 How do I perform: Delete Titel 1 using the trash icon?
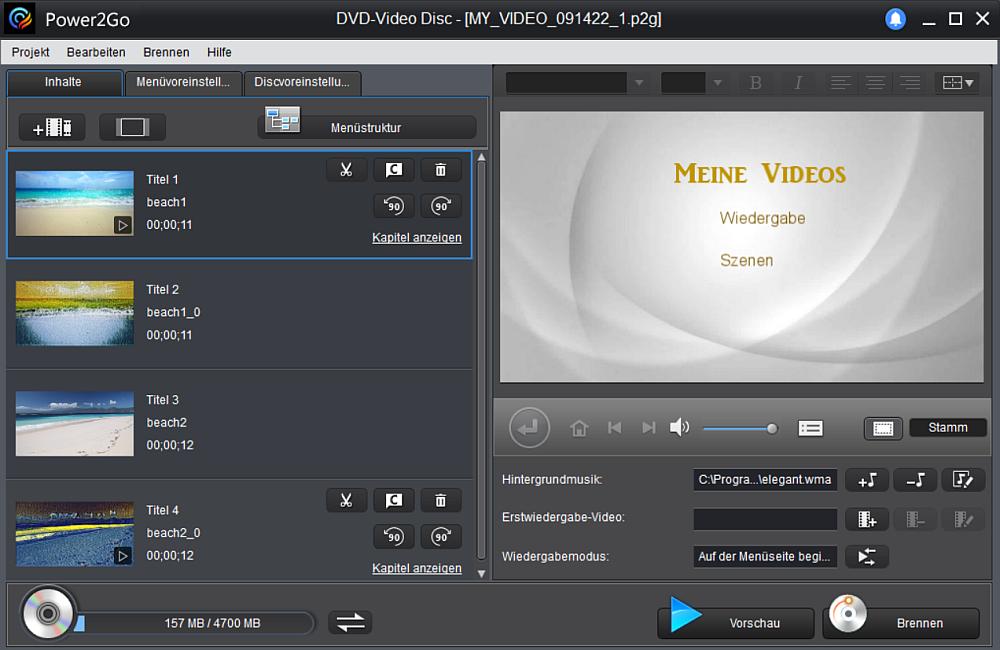click(x=441, y=169)
